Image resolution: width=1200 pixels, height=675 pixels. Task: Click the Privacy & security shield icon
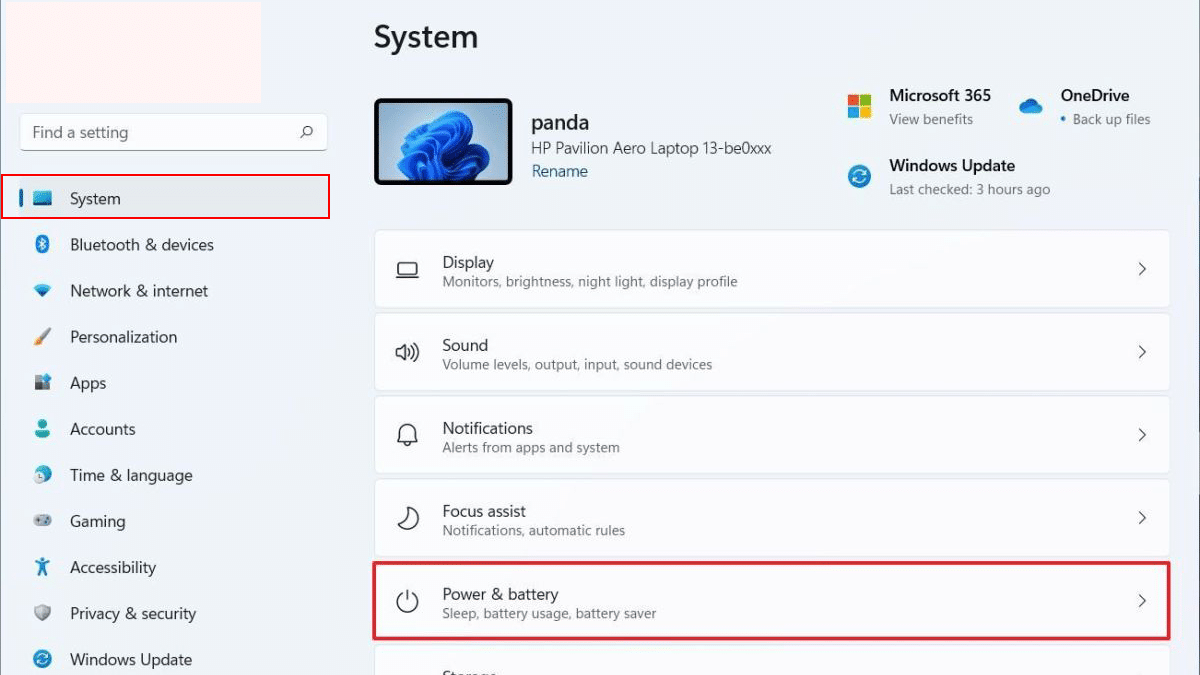42,613
